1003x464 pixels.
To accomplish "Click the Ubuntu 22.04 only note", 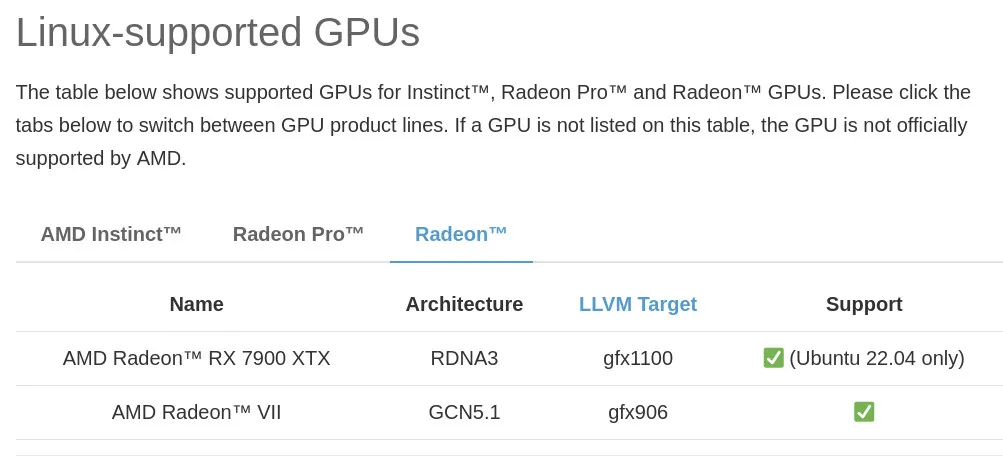I will [x=877, y=358].
